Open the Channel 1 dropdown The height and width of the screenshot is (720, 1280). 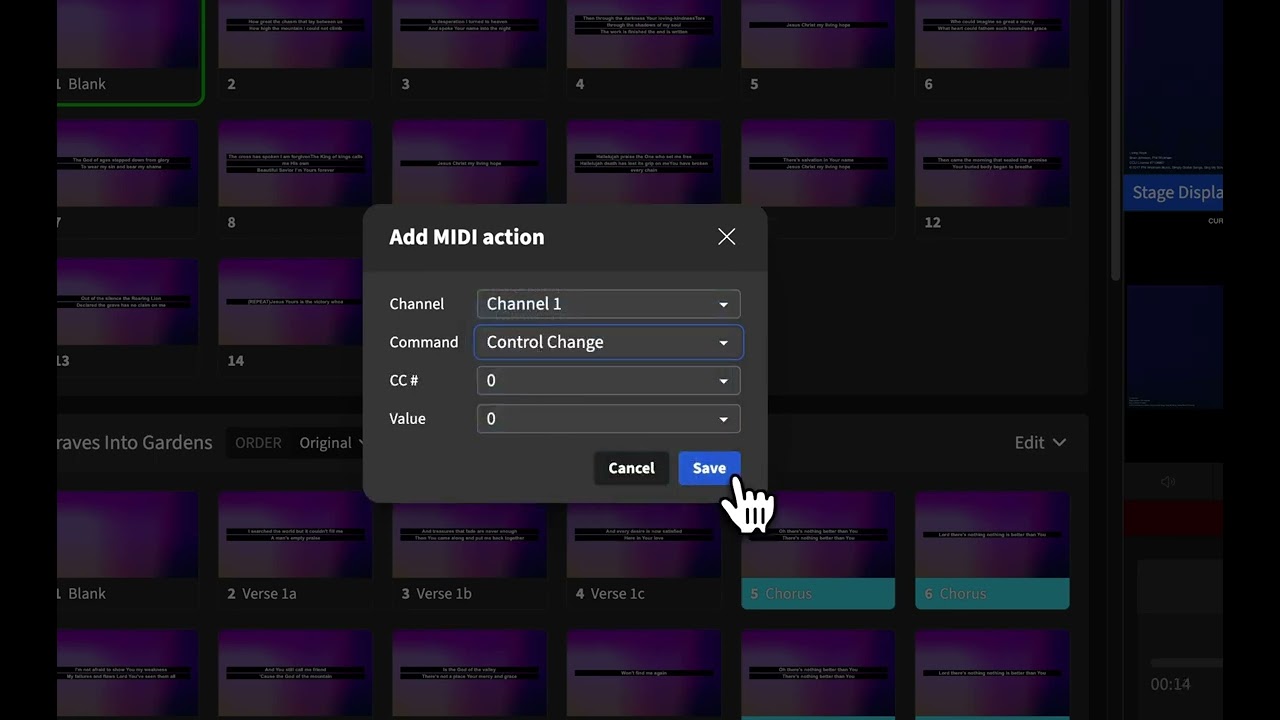tap(608, 304)
